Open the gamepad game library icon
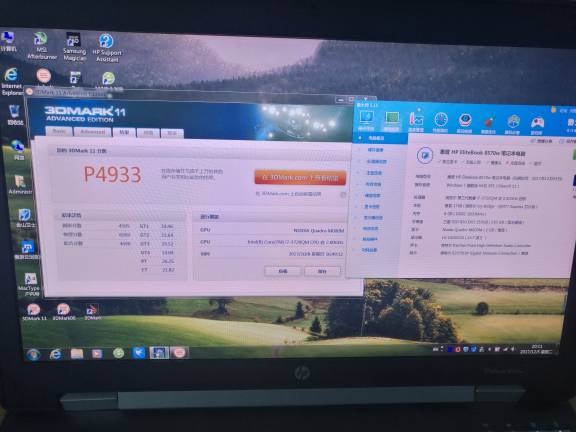The width and height of the screenshot is (576, 432). click(537, 125)
